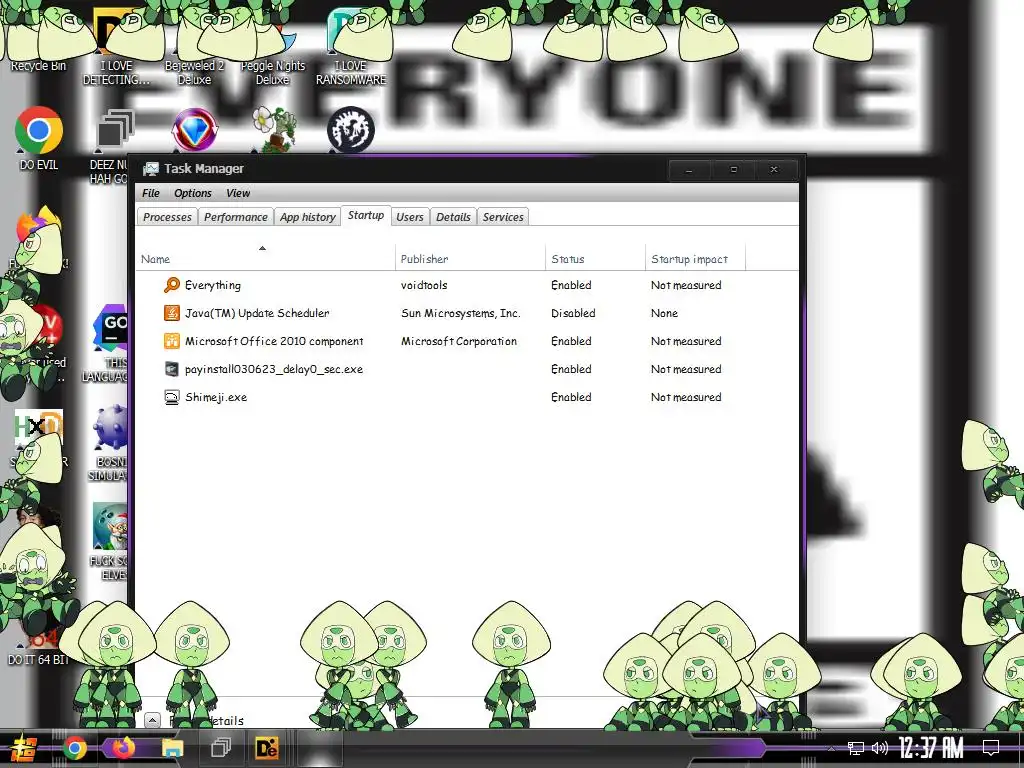Click the Disabled status of Java scheduler
Viewport: 1024px width, 768px height.
(x=573, y=313)
